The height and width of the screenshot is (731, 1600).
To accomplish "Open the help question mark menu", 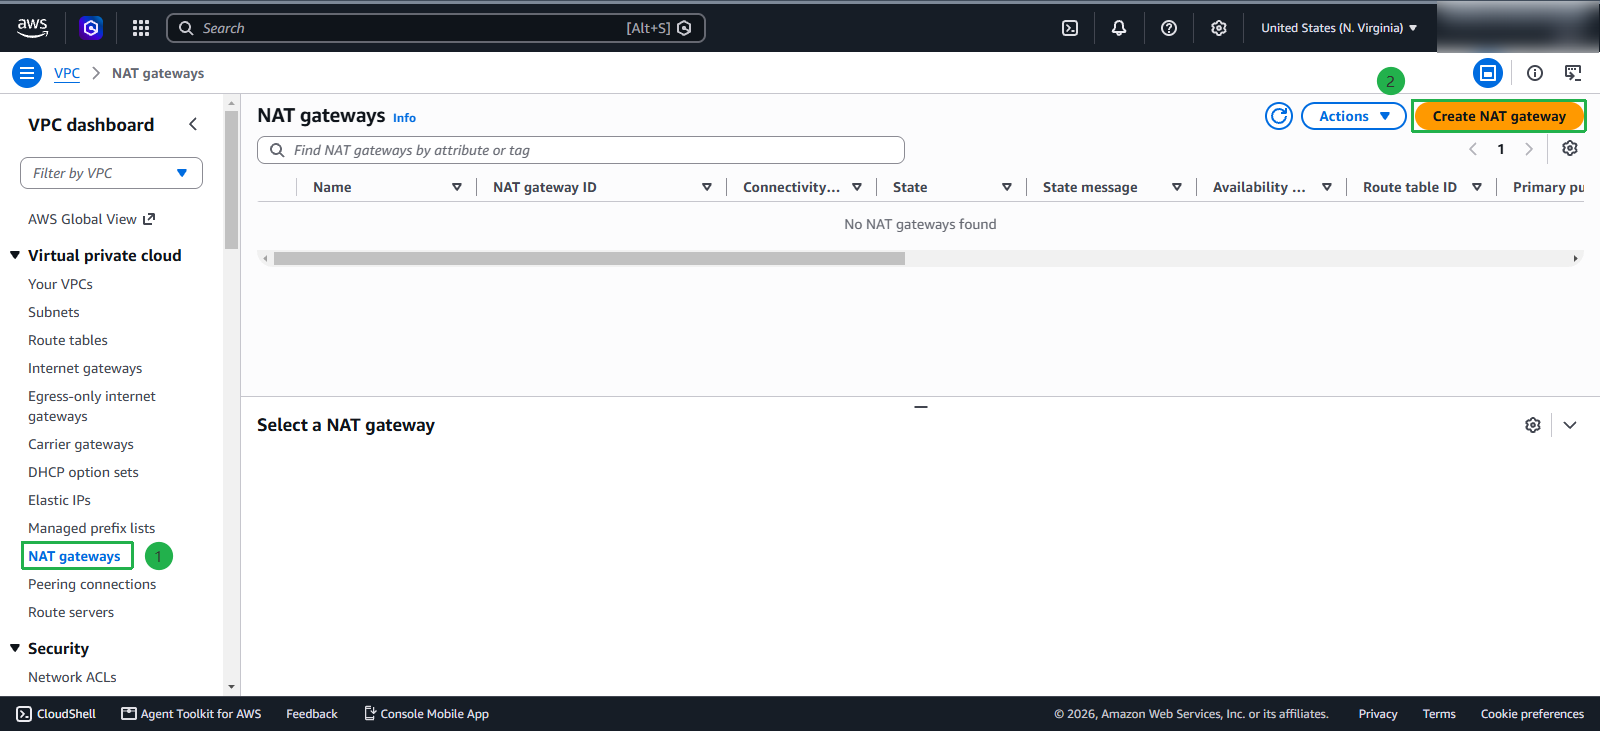I will (1169, 28).
